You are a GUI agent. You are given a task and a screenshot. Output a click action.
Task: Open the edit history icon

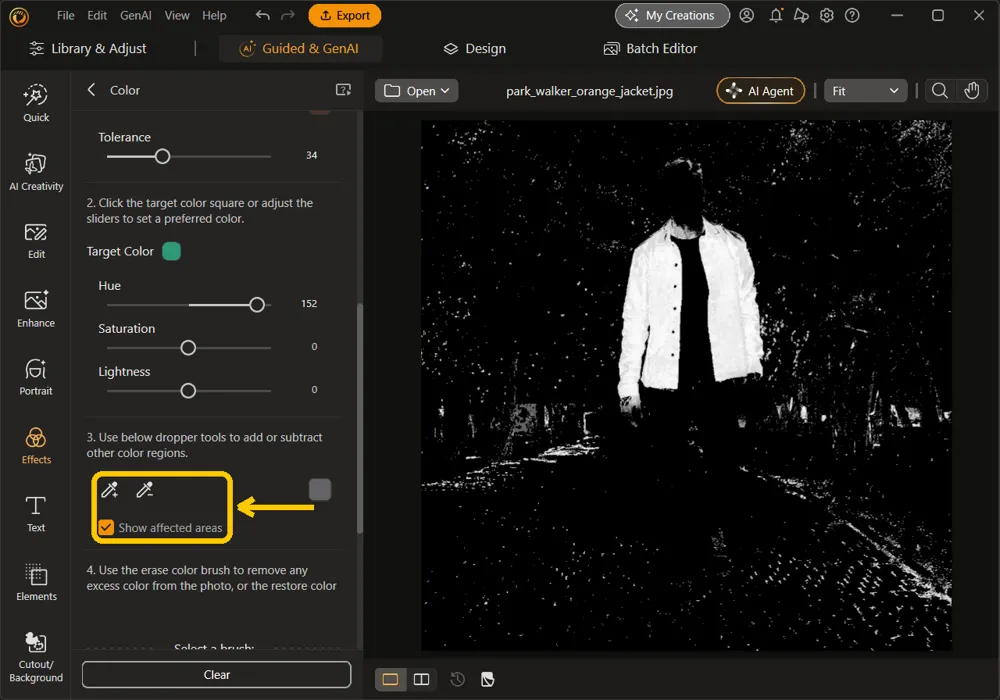pos(457,679)
